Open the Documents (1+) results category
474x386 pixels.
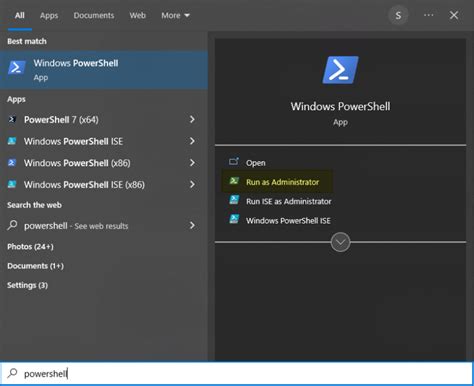pyautogui.click(x=35, y=266)
